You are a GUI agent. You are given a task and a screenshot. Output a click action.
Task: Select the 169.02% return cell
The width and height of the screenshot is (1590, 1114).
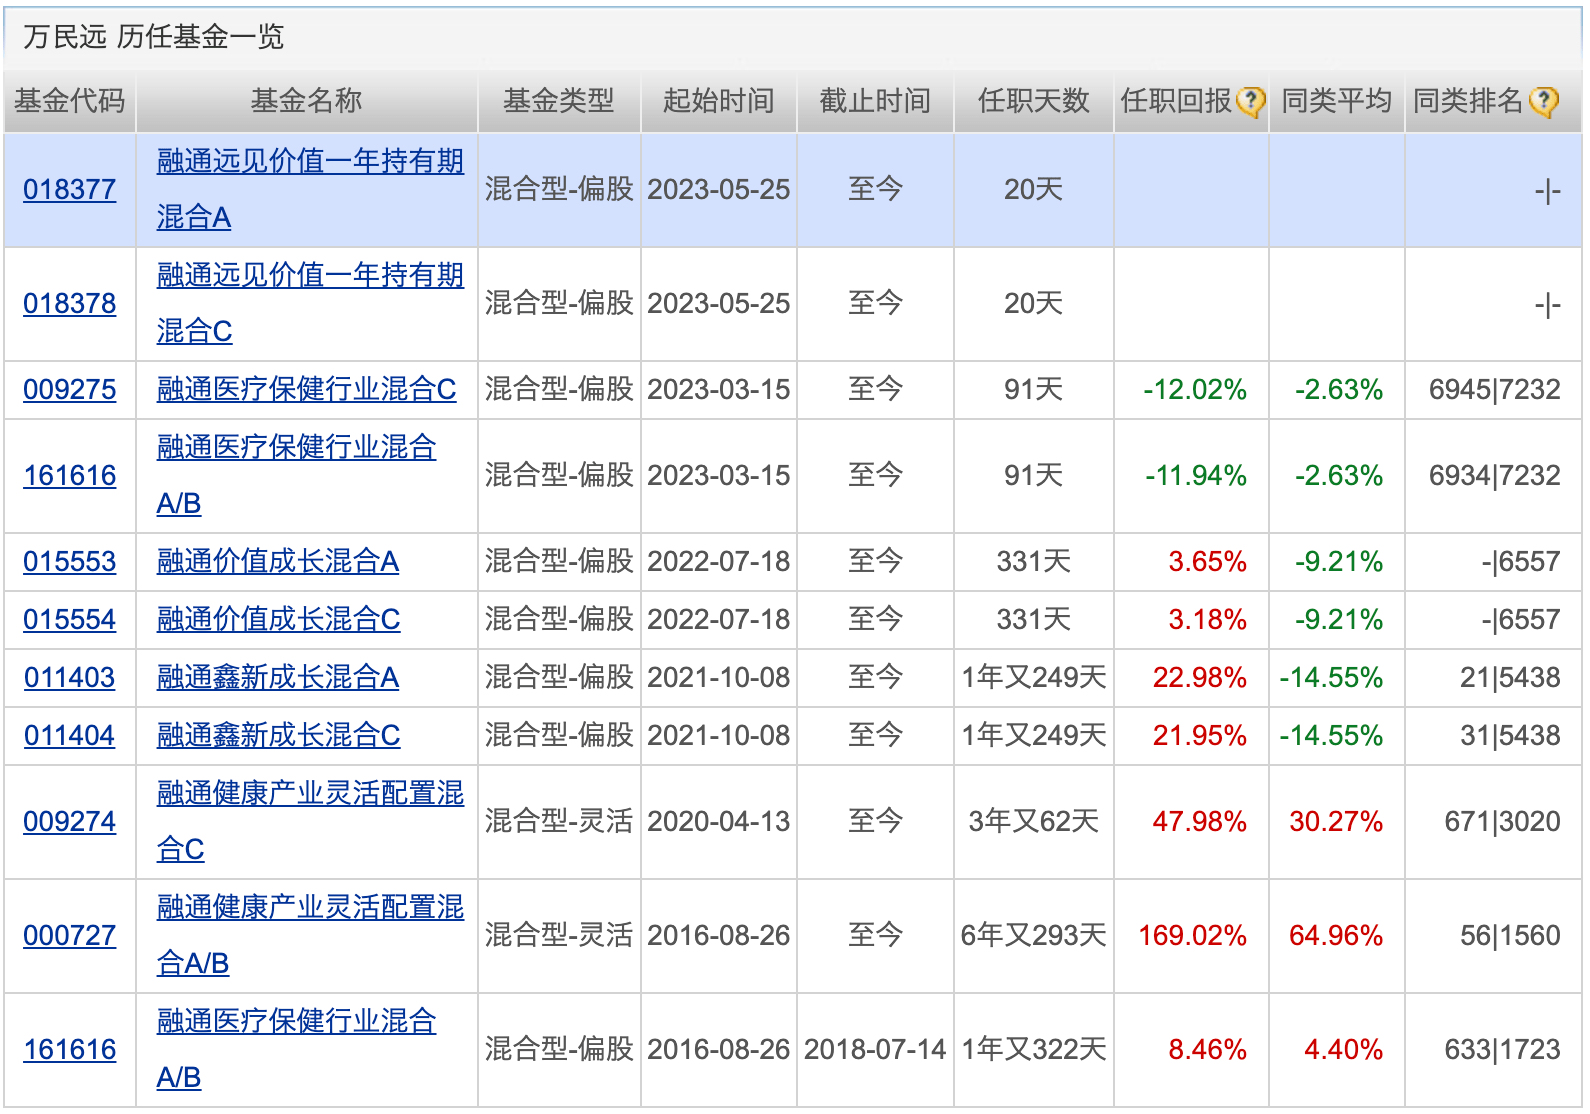point(1193,935)
